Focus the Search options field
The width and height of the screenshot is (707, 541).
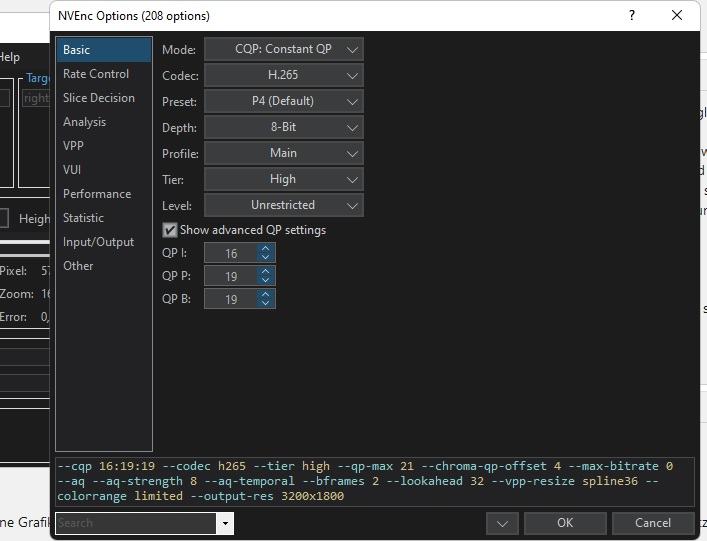[136, 523]
